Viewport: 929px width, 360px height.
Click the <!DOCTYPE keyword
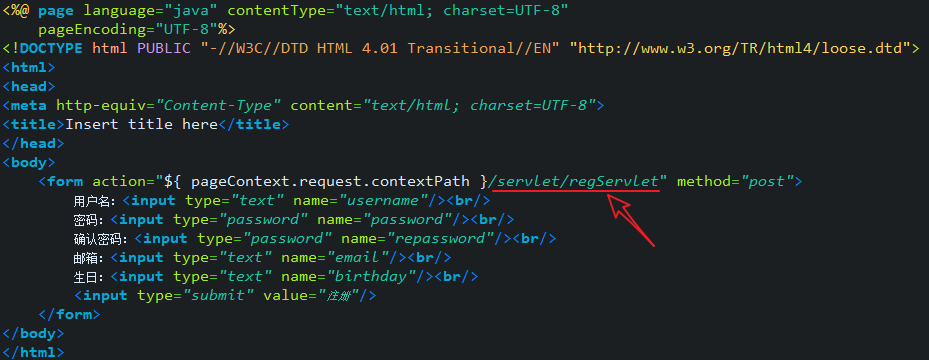(43, 49)
